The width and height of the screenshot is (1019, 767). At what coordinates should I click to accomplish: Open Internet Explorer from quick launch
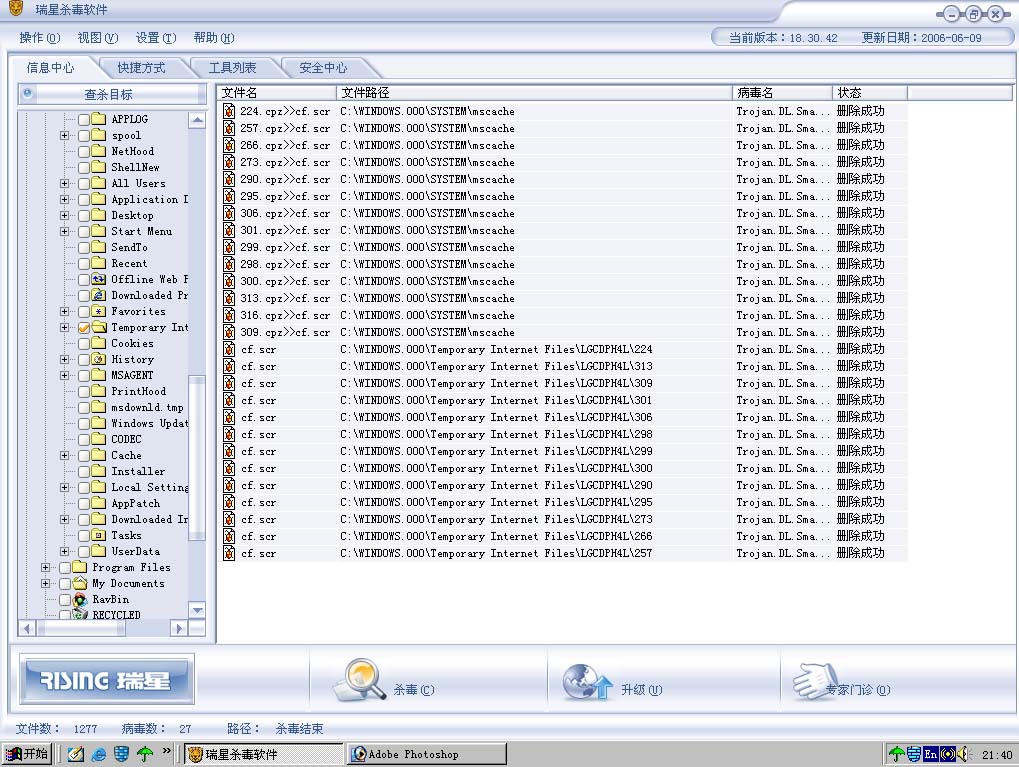pos(99,754)
